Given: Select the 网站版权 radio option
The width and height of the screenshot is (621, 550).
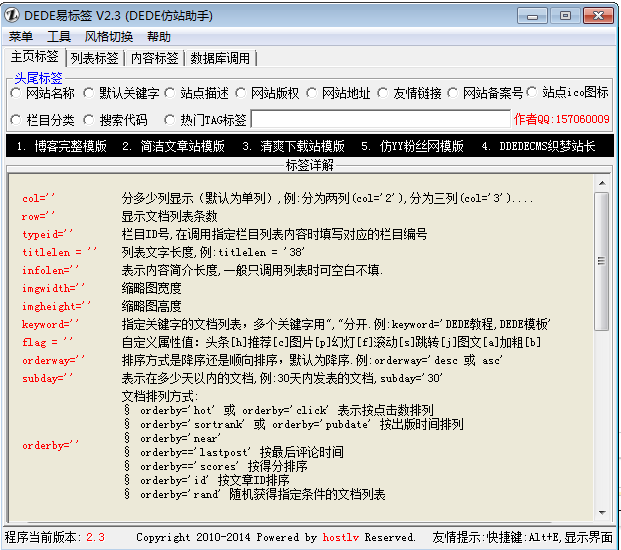Looking at the screenshot, I should coord(241,93).
